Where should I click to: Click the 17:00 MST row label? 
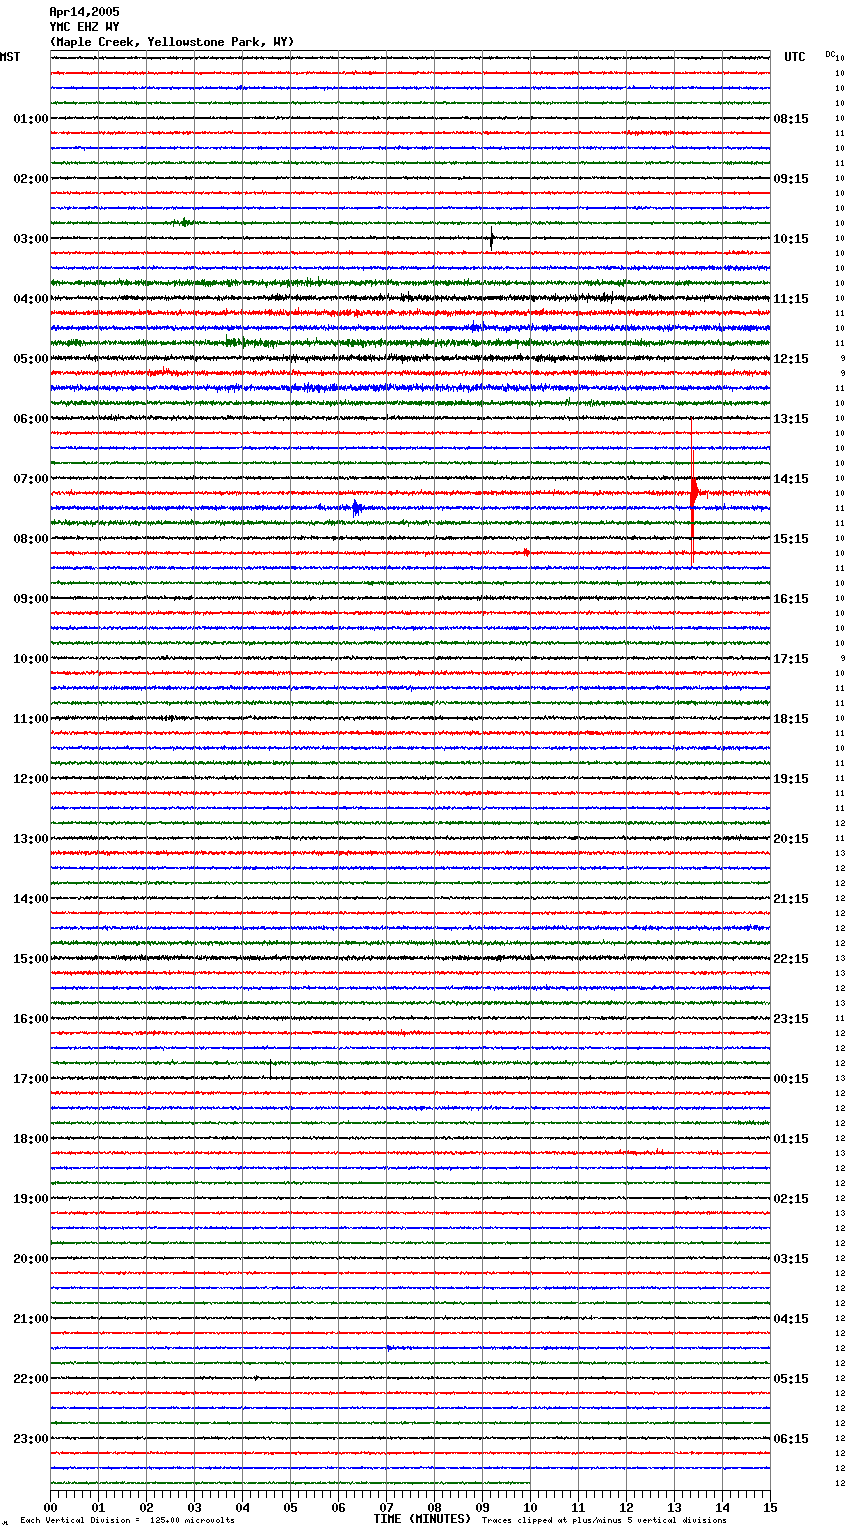31,1079
